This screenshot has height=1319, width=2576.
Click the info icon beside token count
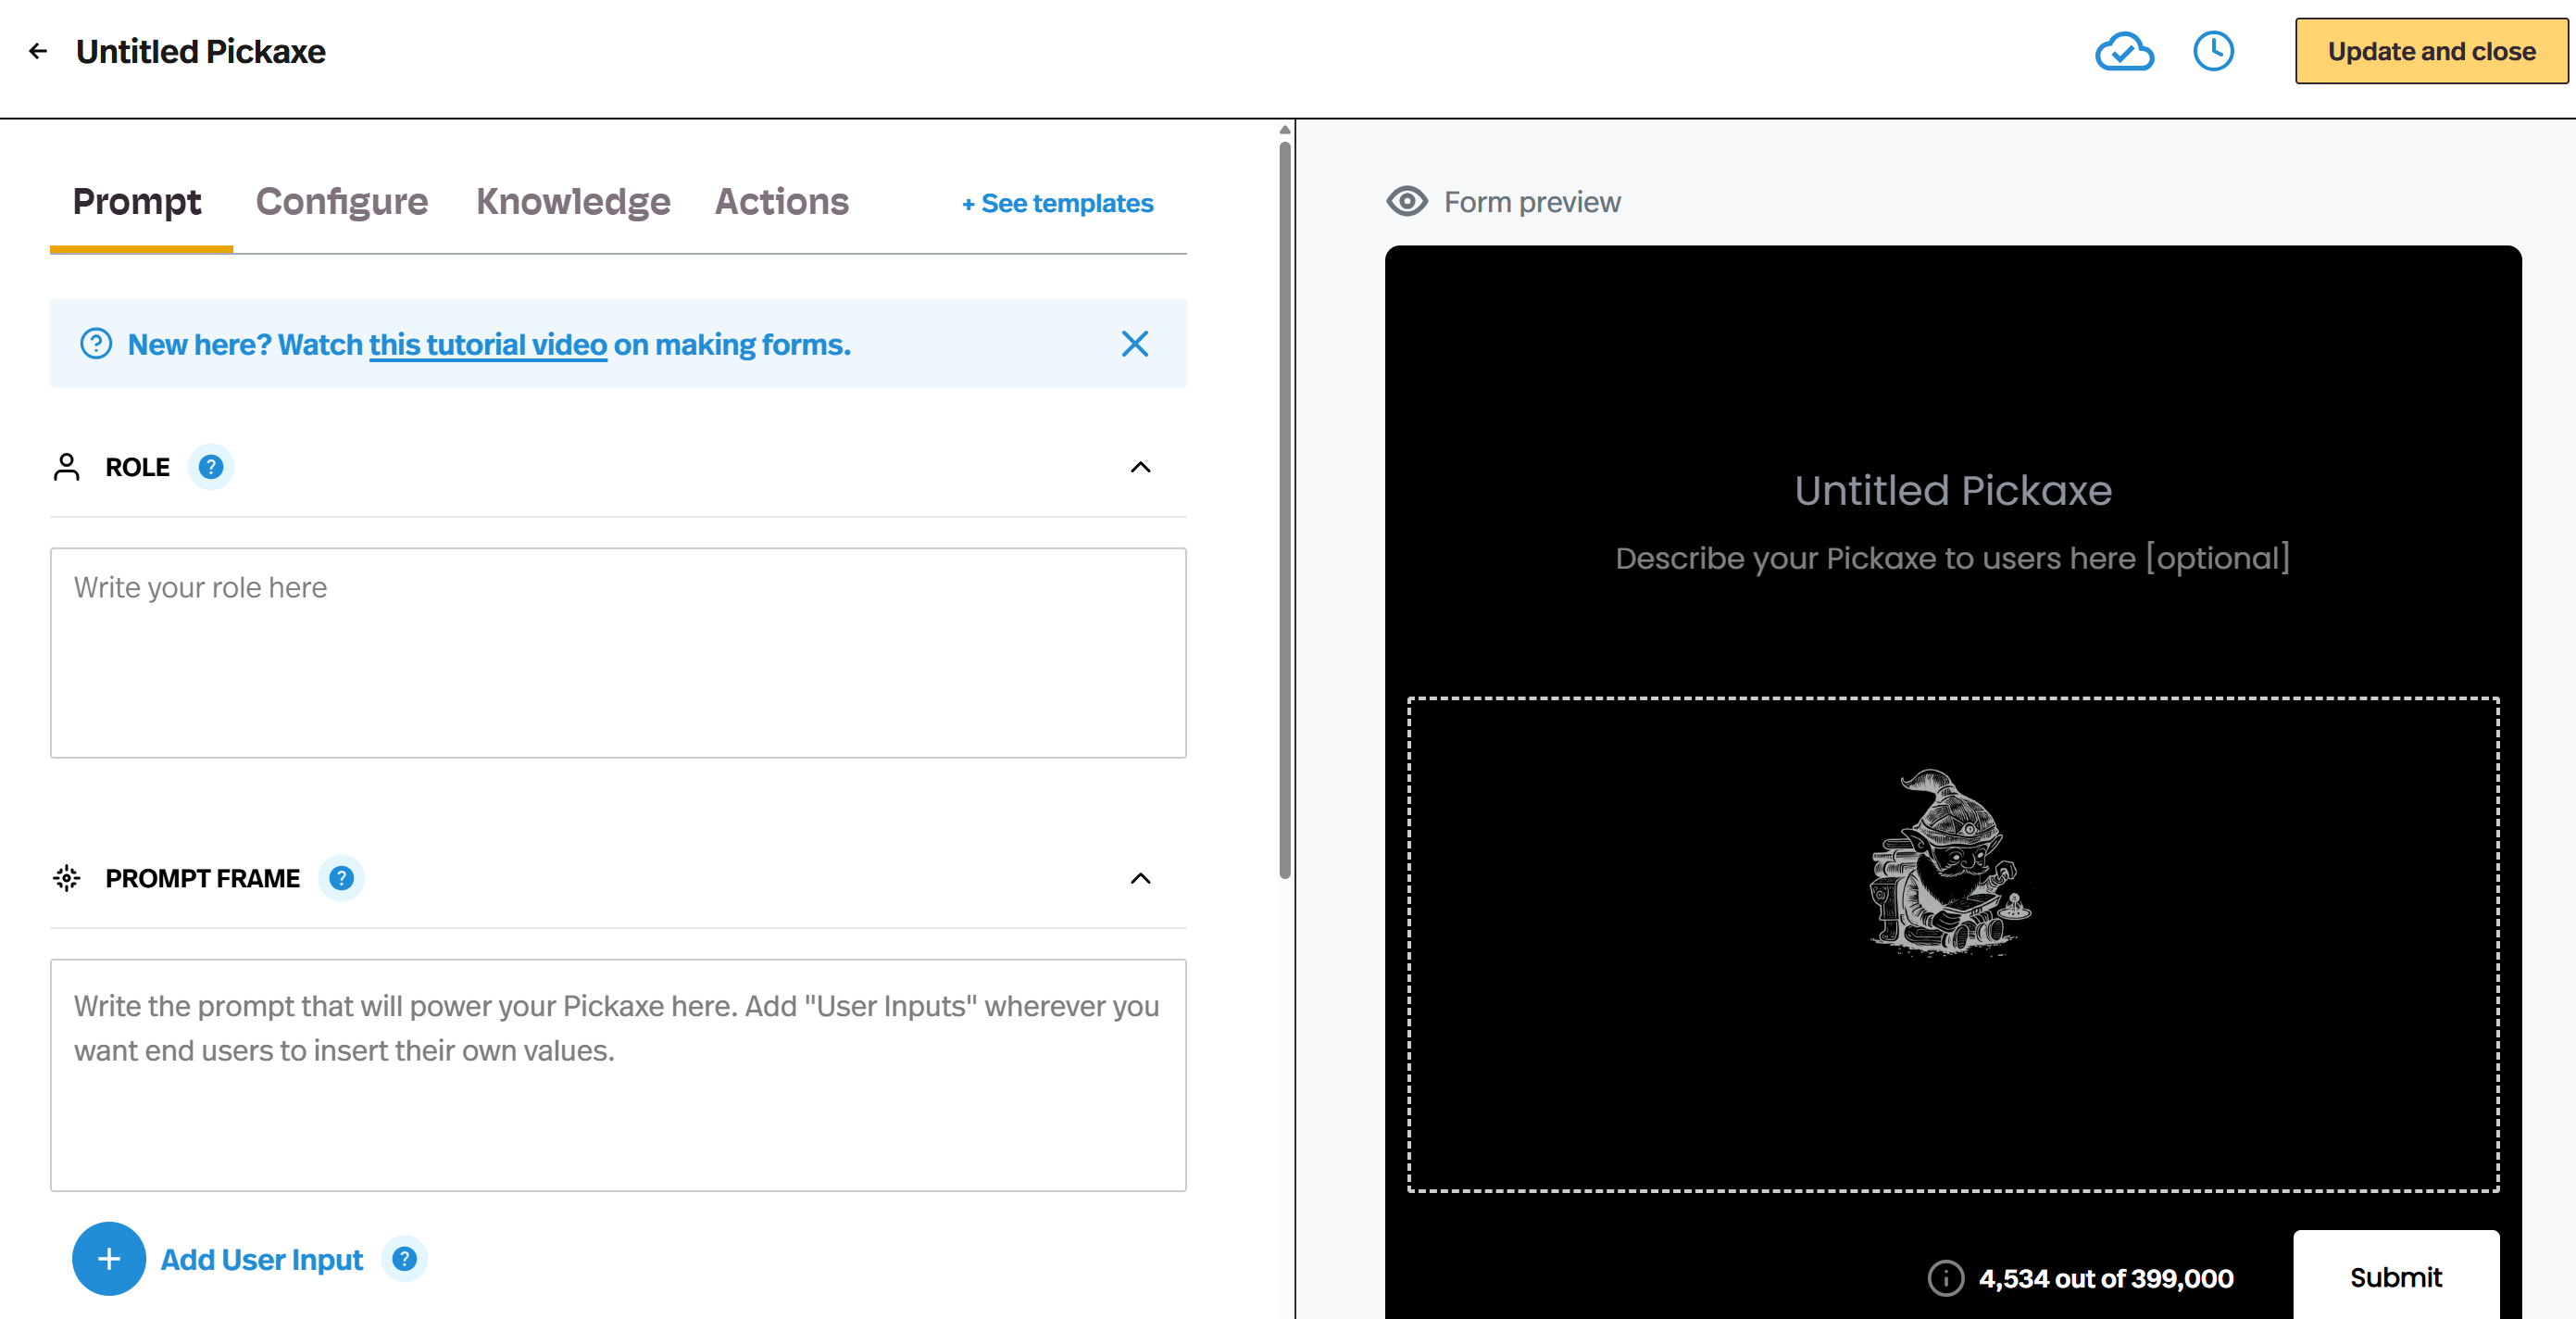tap(1945, 1277)
